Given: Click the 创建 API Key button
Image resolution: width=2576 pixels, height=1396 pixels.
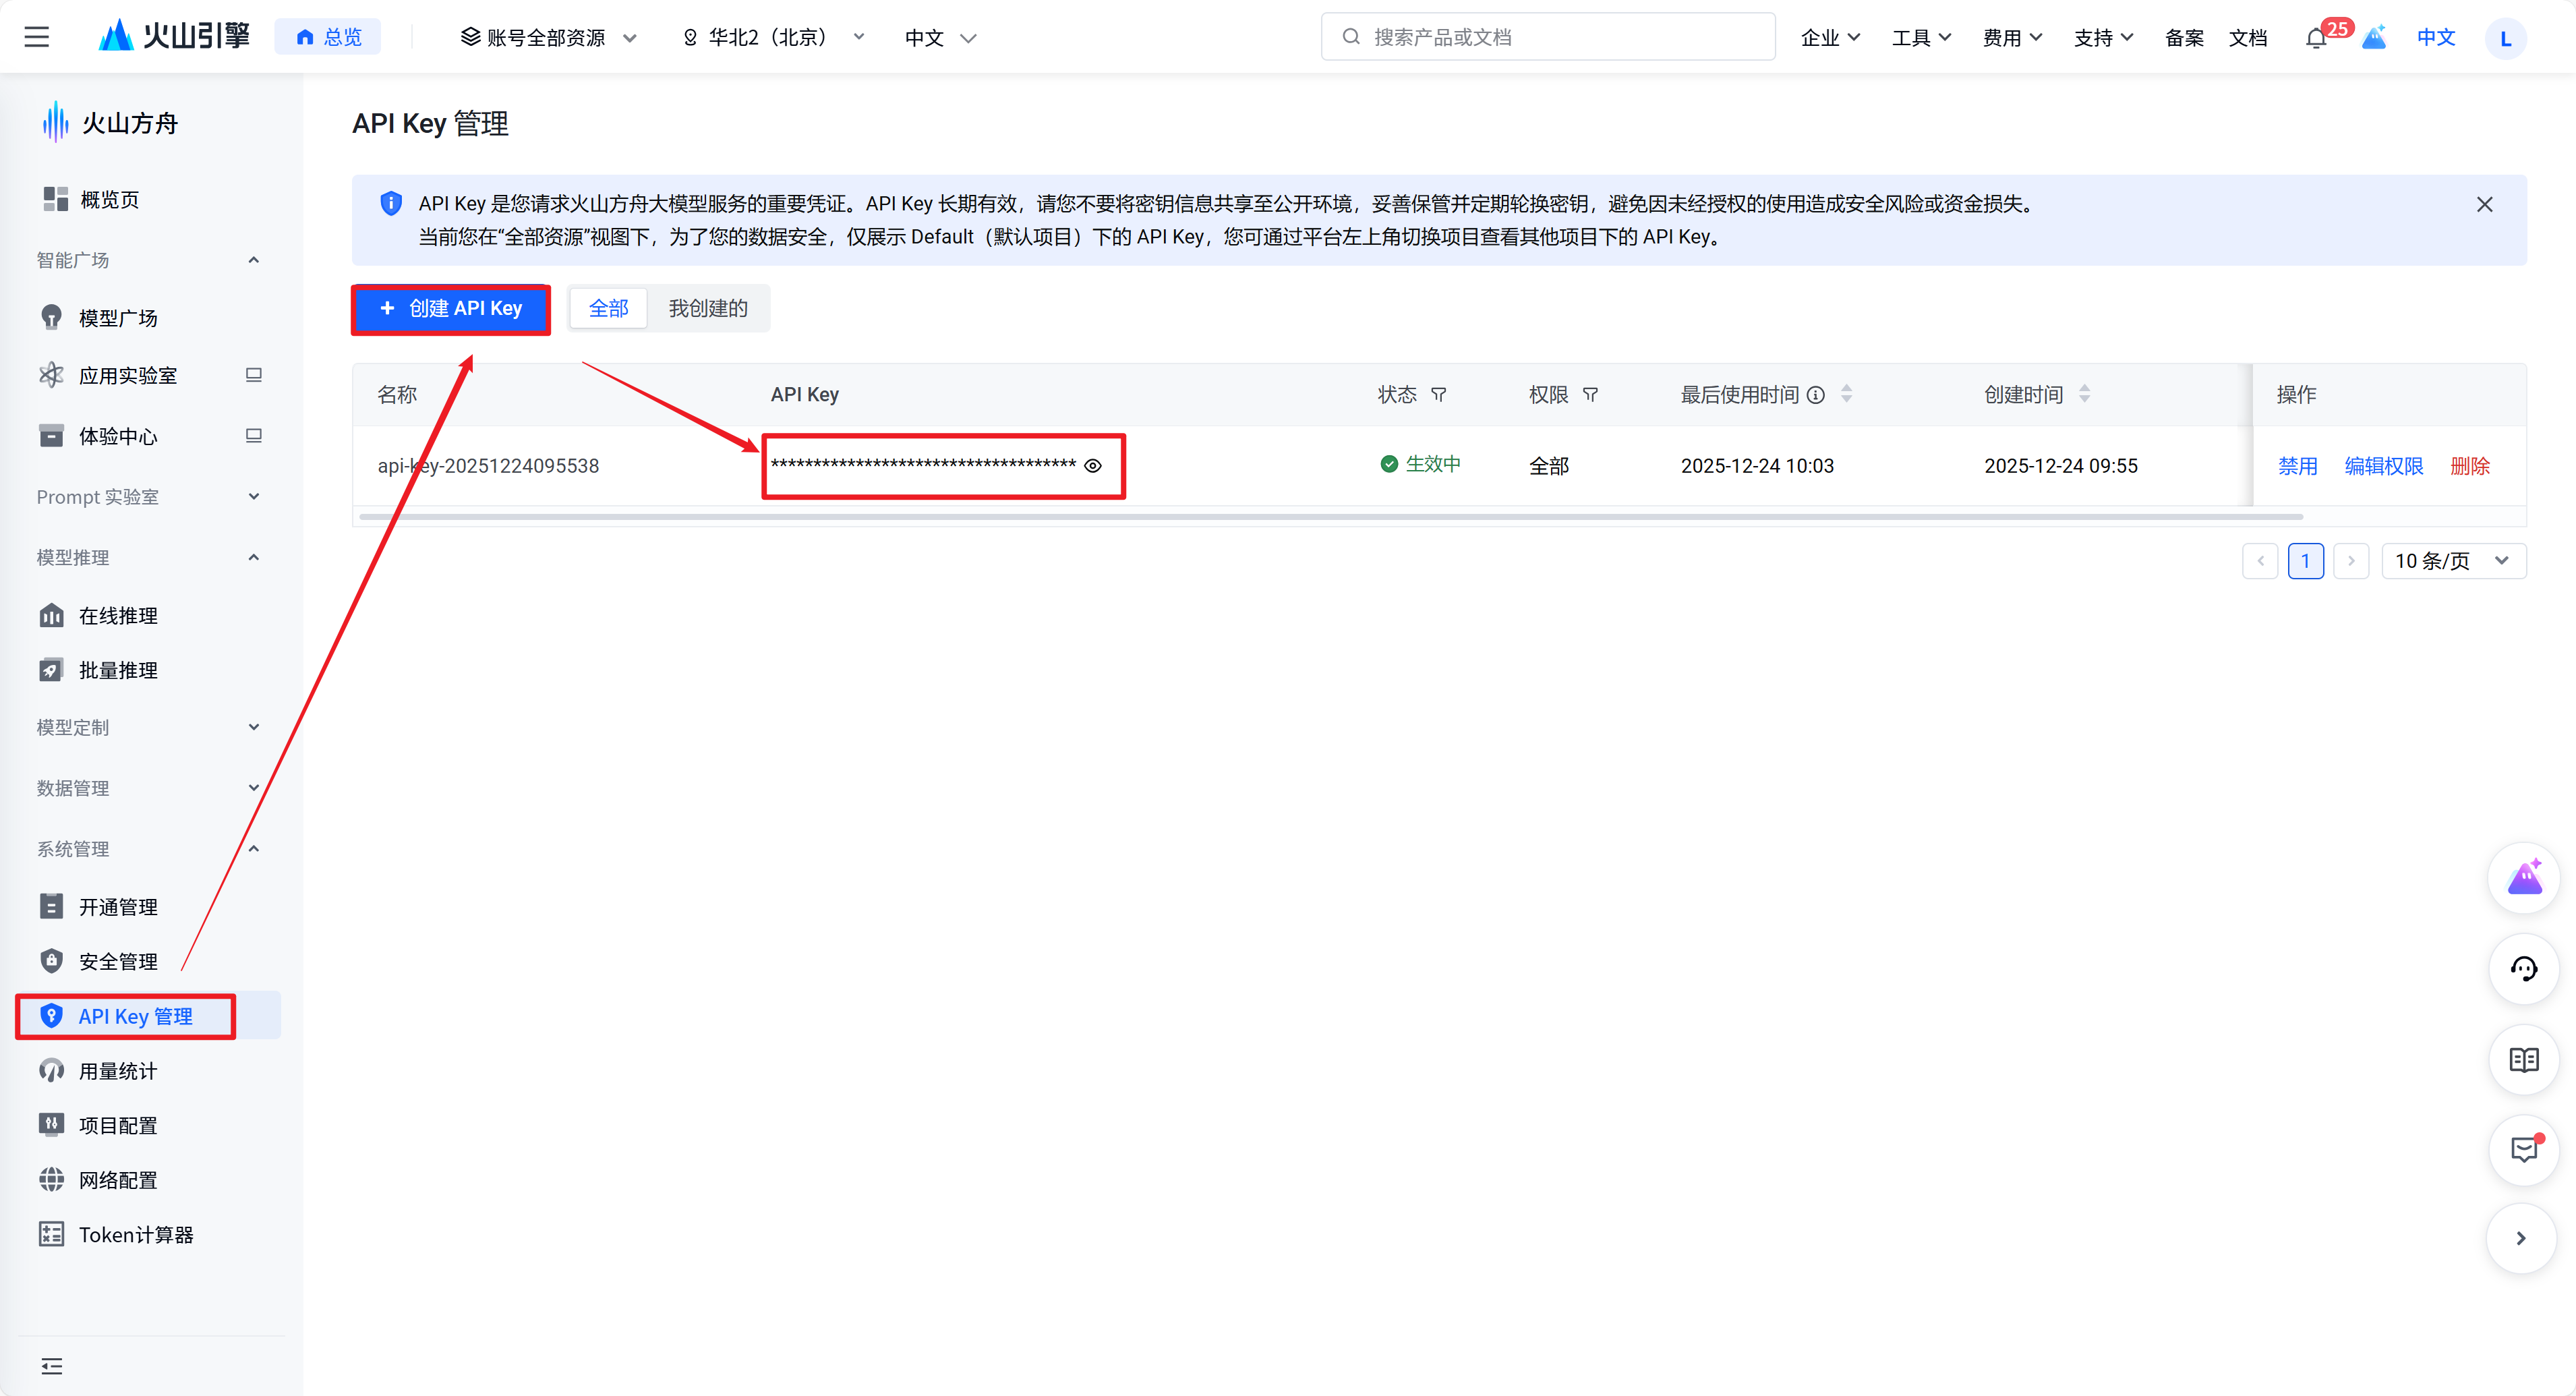Looking at the screenshot, I should click(451, 308).
